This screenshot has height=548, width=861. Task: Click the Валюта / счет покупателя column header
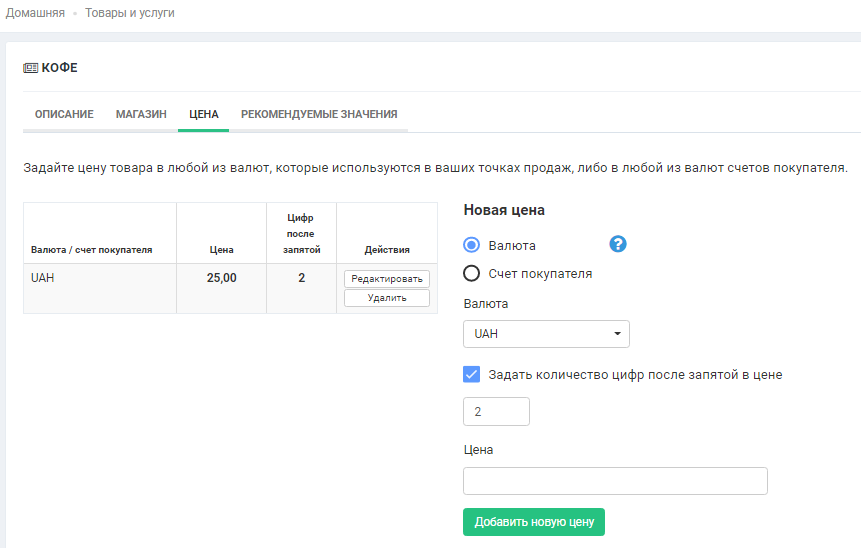92,250
